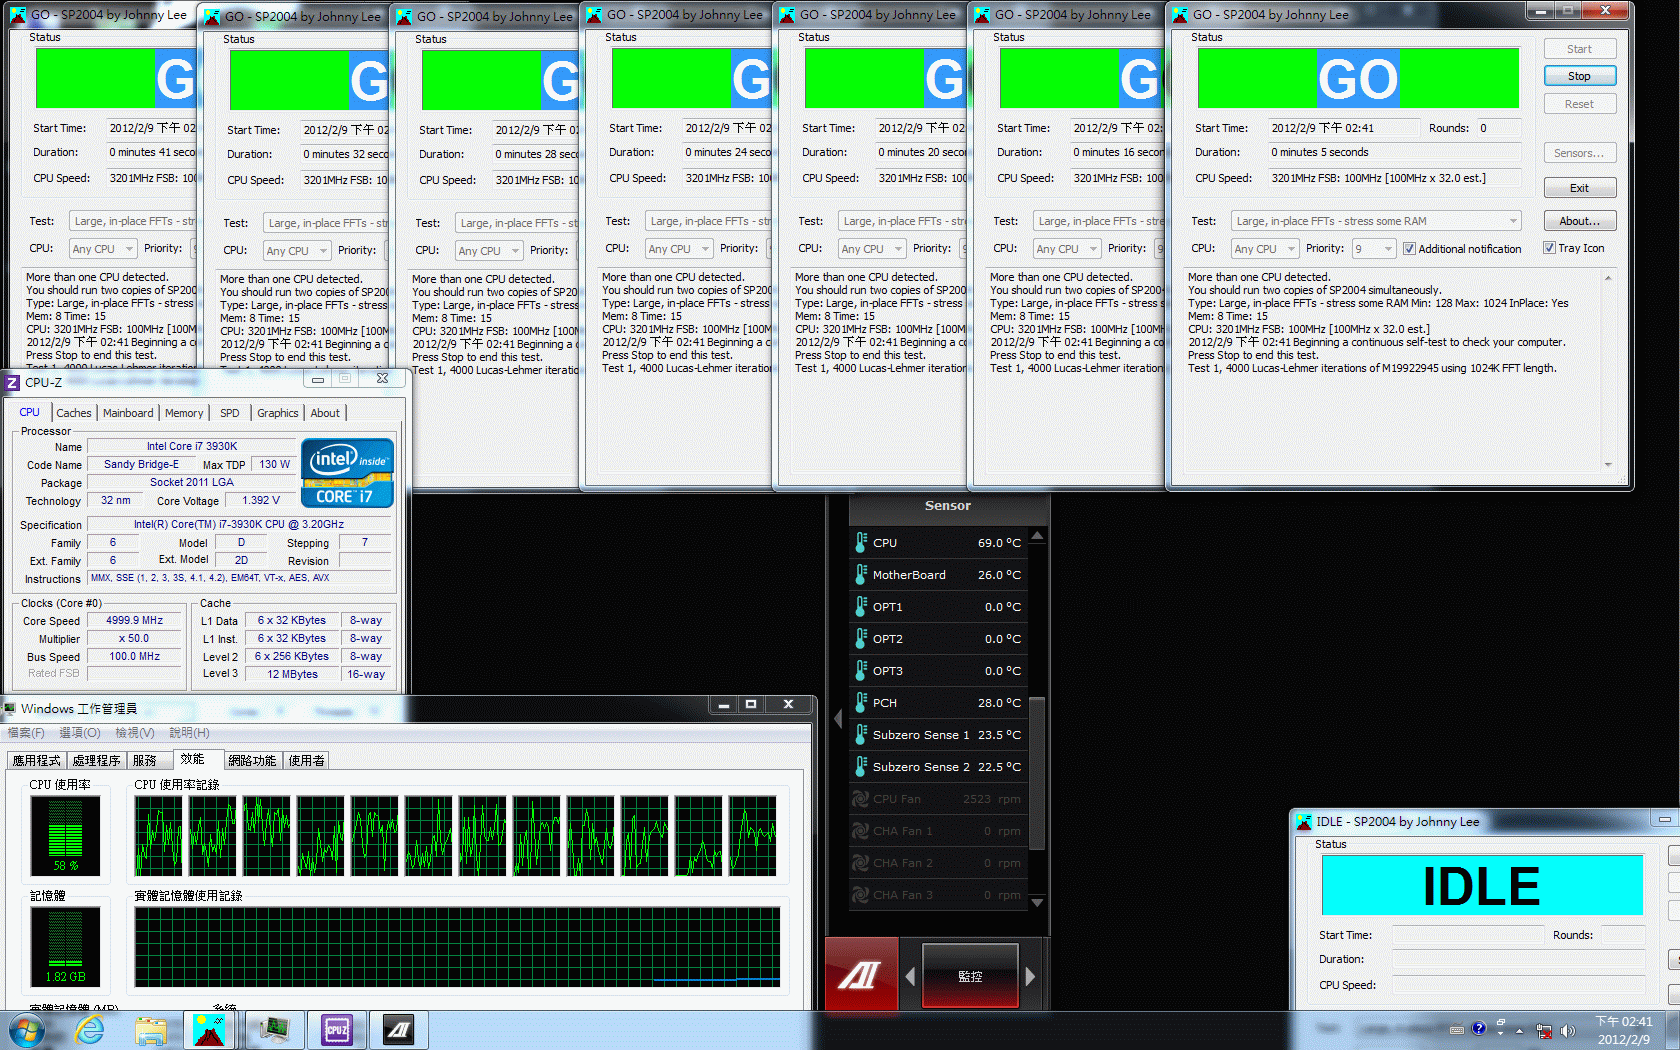Toggle the Additional notification checkbox
This screenshot has height=1050, width=1680.
[1409, 249]
